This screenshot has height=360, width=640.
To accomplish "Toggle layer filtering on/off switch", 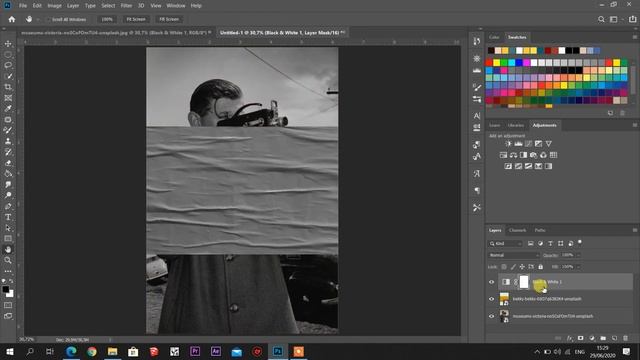I will (580, 242).
